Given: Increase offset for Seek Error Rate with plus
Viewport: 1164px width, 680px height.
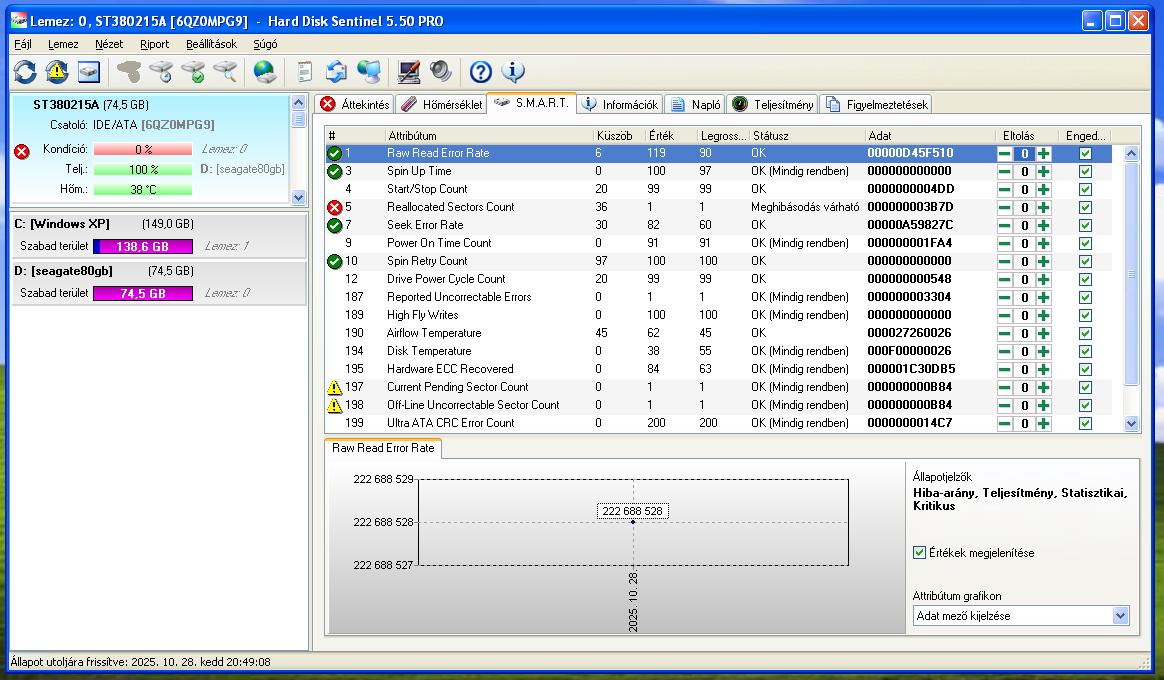Looking at the screenshot, I should tap(1043, 226).
